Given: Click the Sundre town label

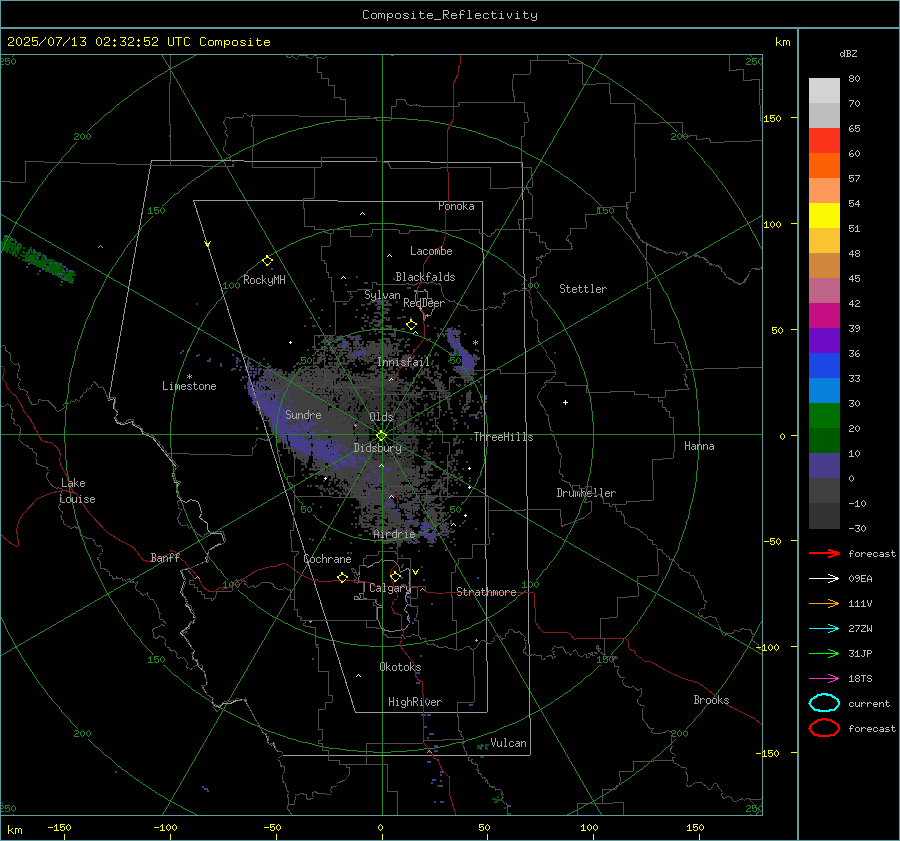Looking at the screenshot, I should 303,414.
